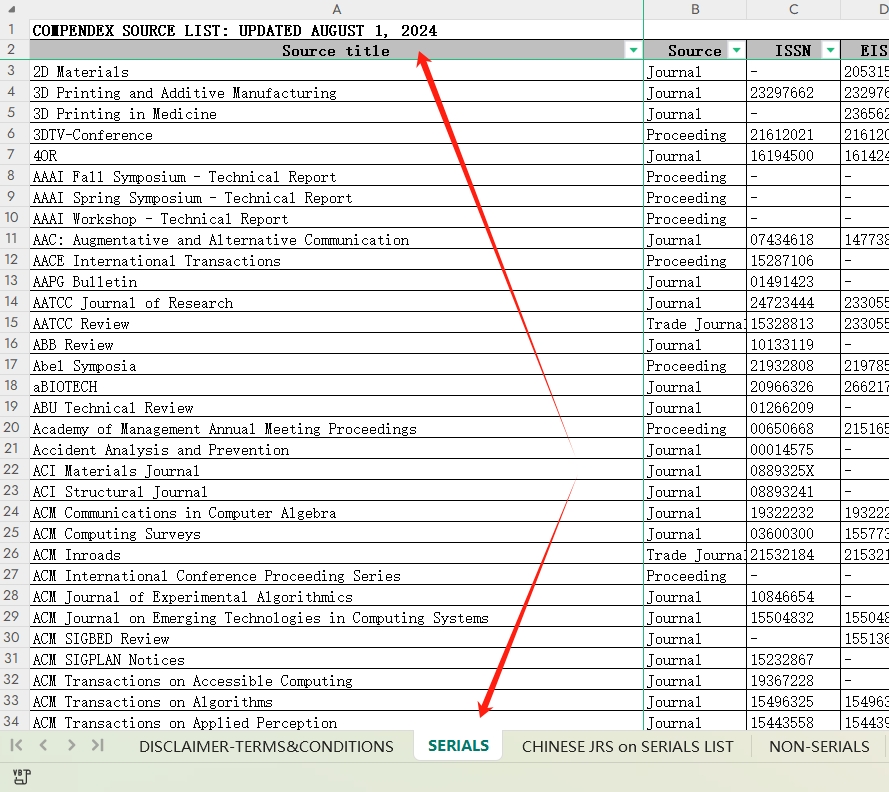Select AAAI Spring Symposium - Technical Report
This screenshot has height=792, width=889.
pyautogui.click(x=336, y=197)
